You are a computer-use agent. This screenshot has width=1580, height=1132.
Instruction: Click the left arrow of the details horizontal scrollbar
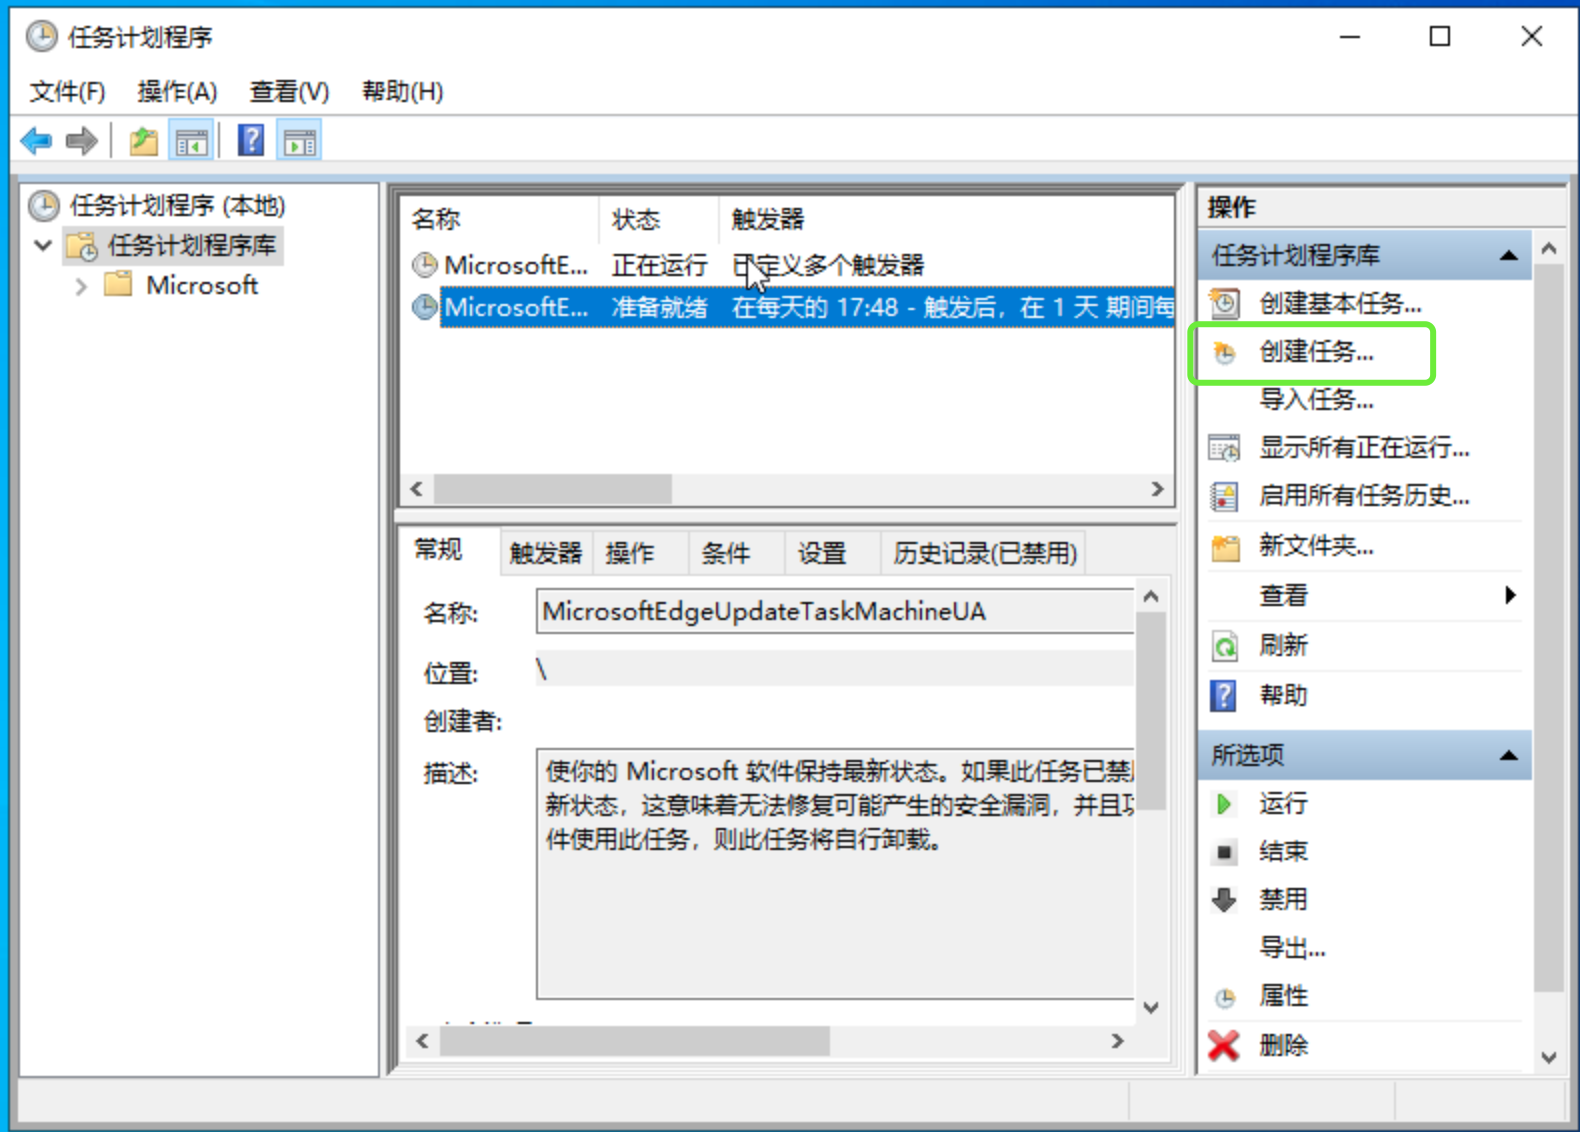point(423,1041)
